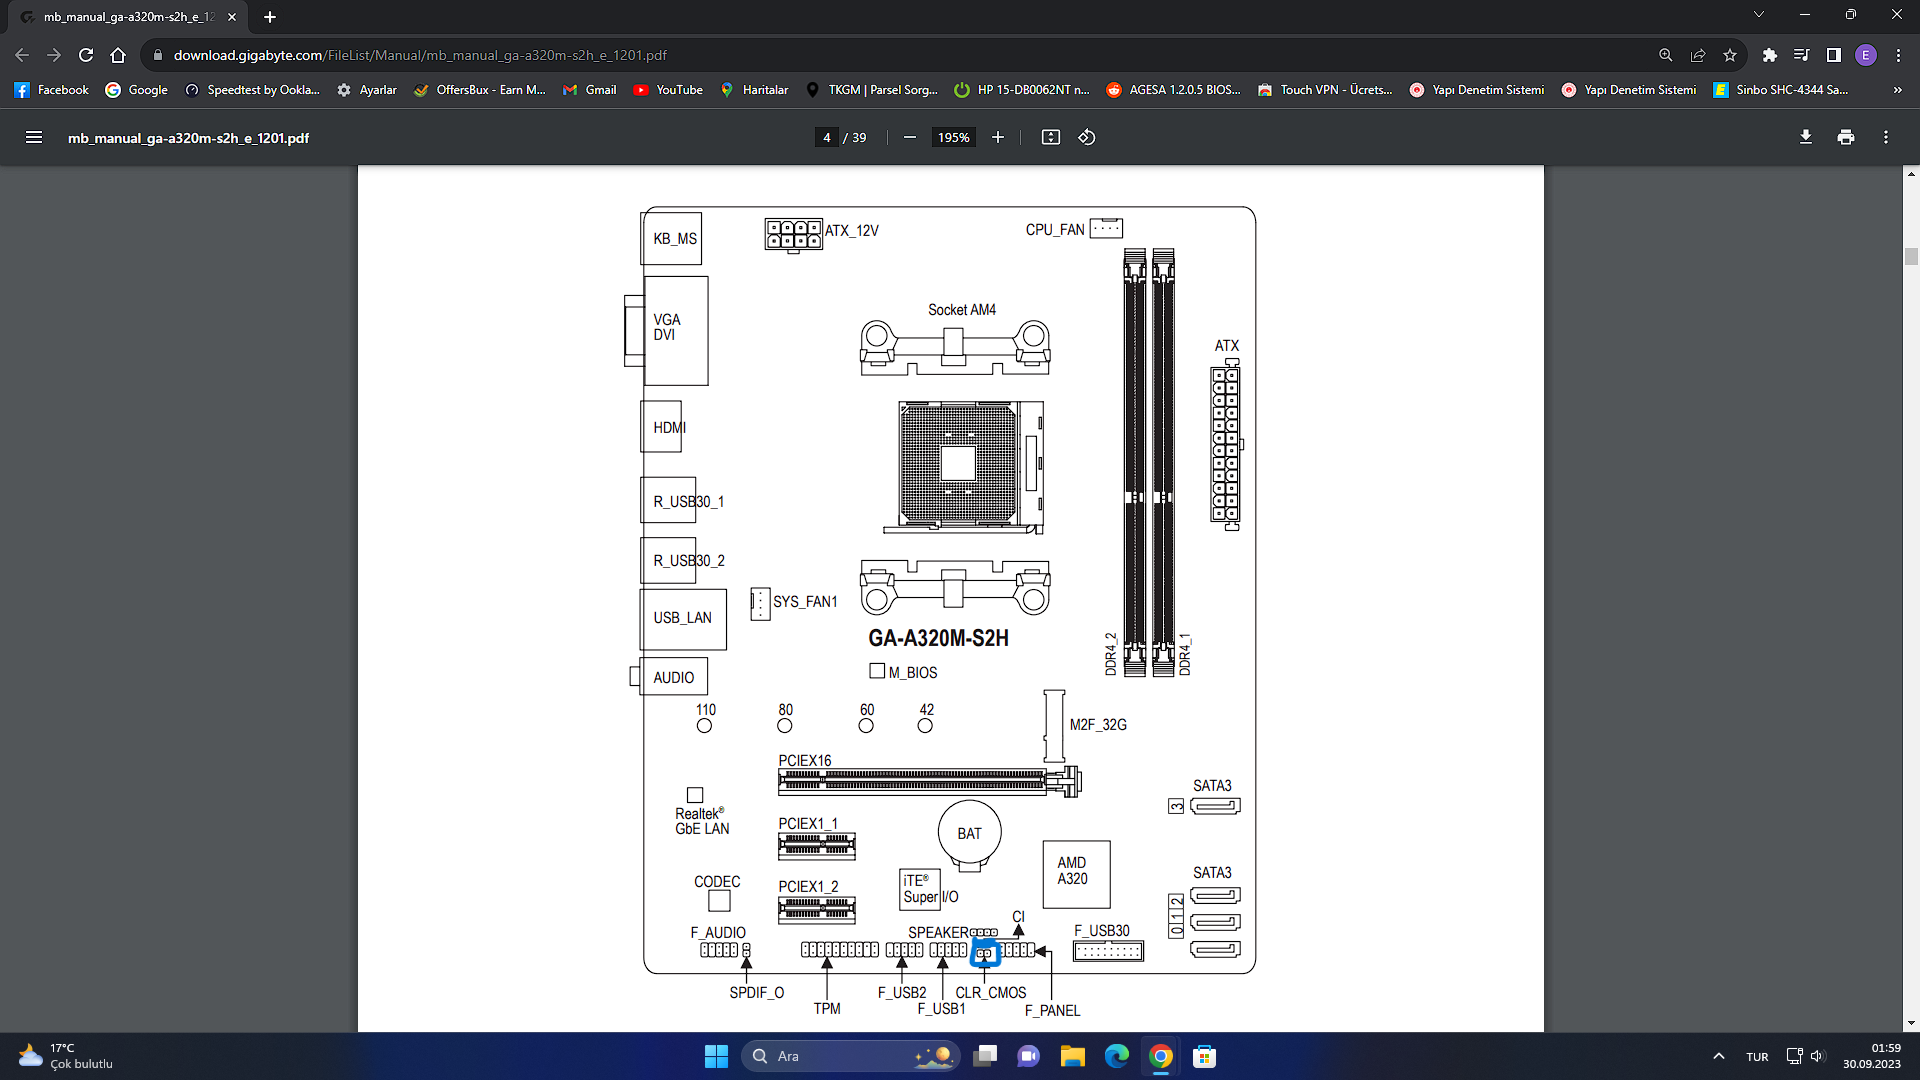Open the PDF sidebar menu icon
1920x1080 pixels.
(34, 138)
